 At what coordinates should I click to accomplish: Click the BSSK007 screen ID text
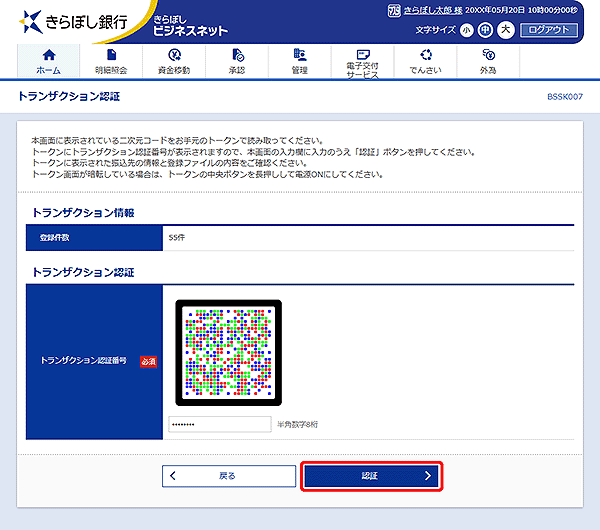pyautogui.click(x=565, y=97)
